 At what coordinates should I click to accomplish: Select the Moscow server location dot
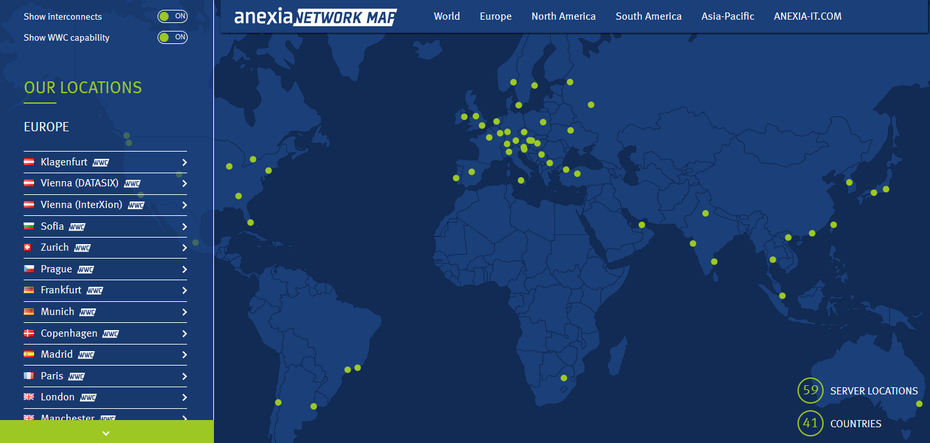(x=591, y=104)
